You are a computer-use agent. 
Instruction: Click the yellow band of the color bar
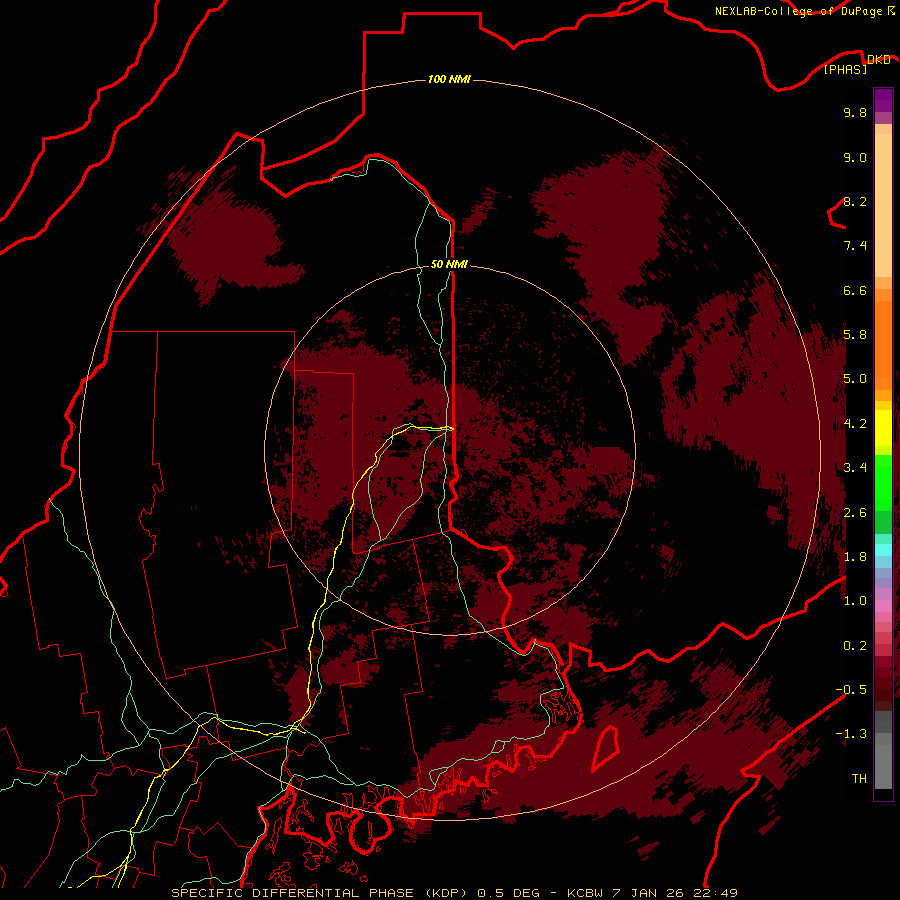click(x=883, y=428)
